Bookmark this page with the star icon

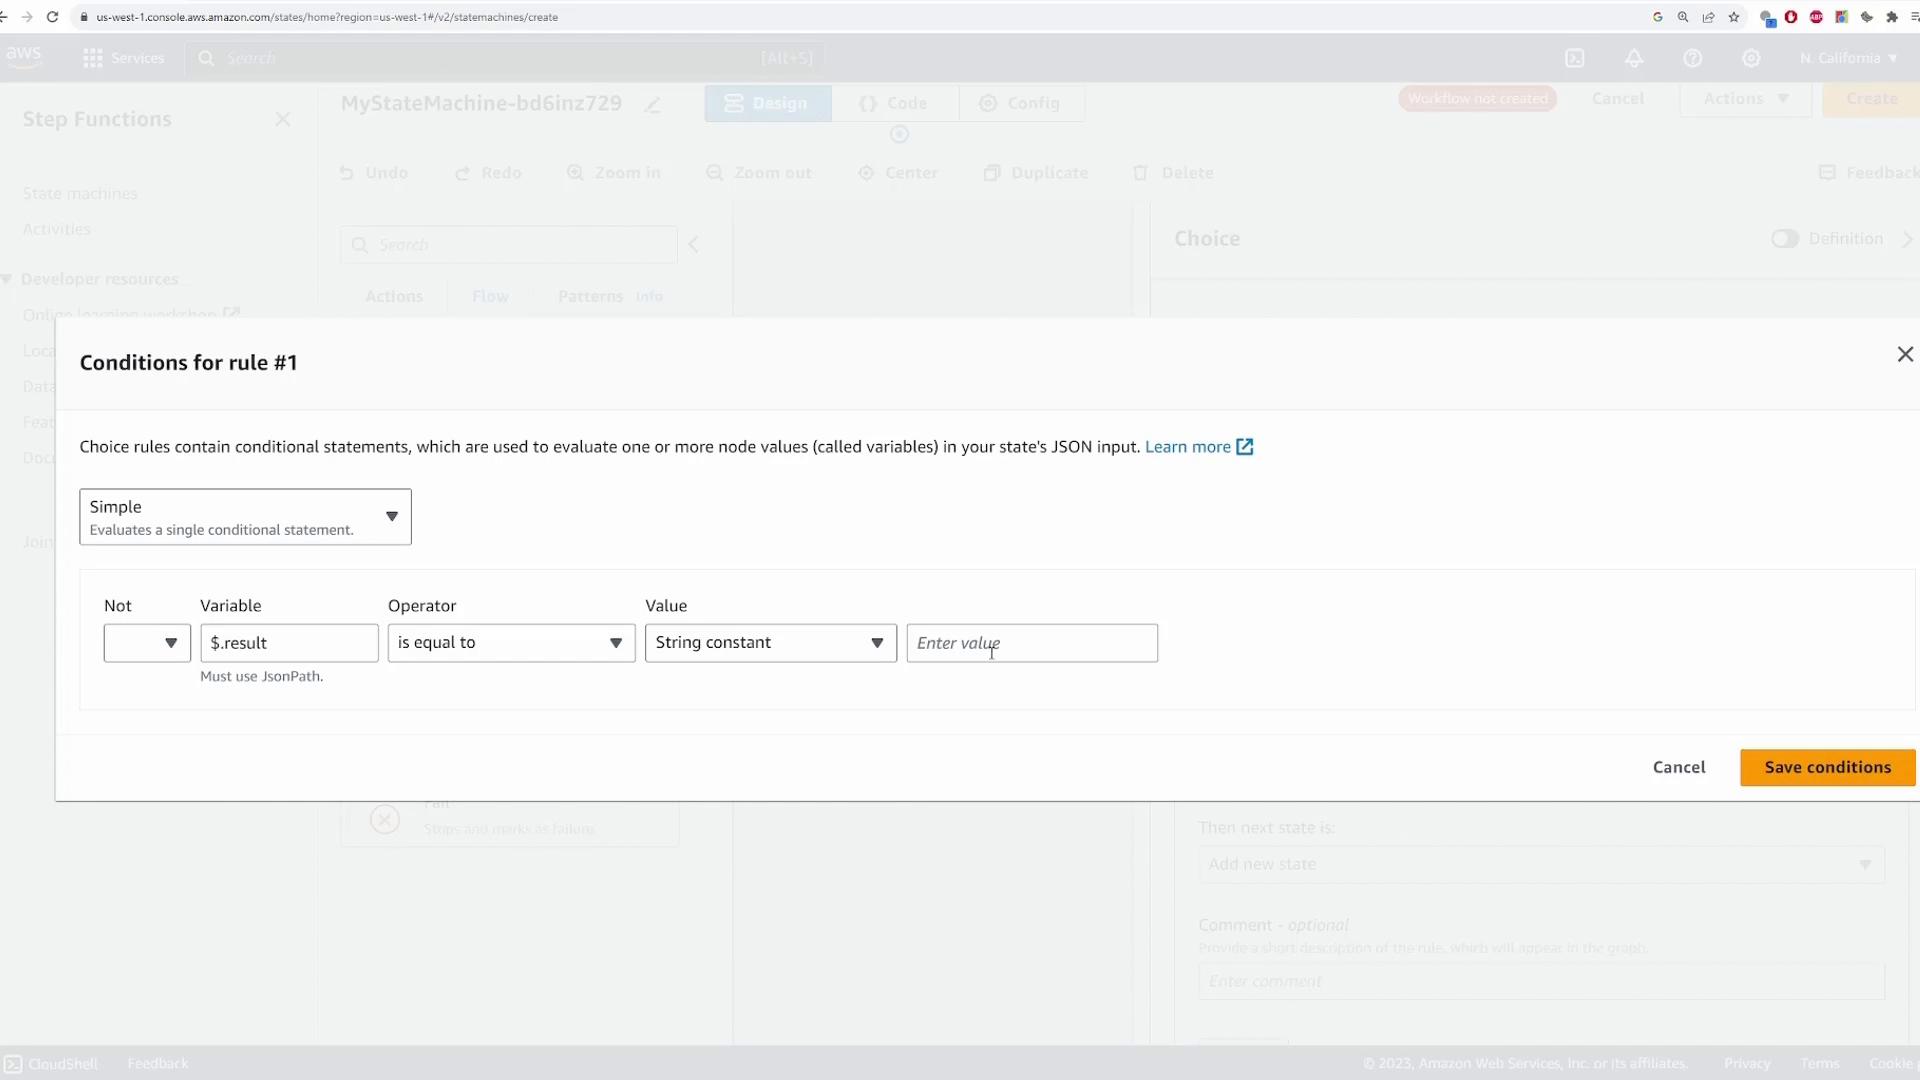point(1734,17)
